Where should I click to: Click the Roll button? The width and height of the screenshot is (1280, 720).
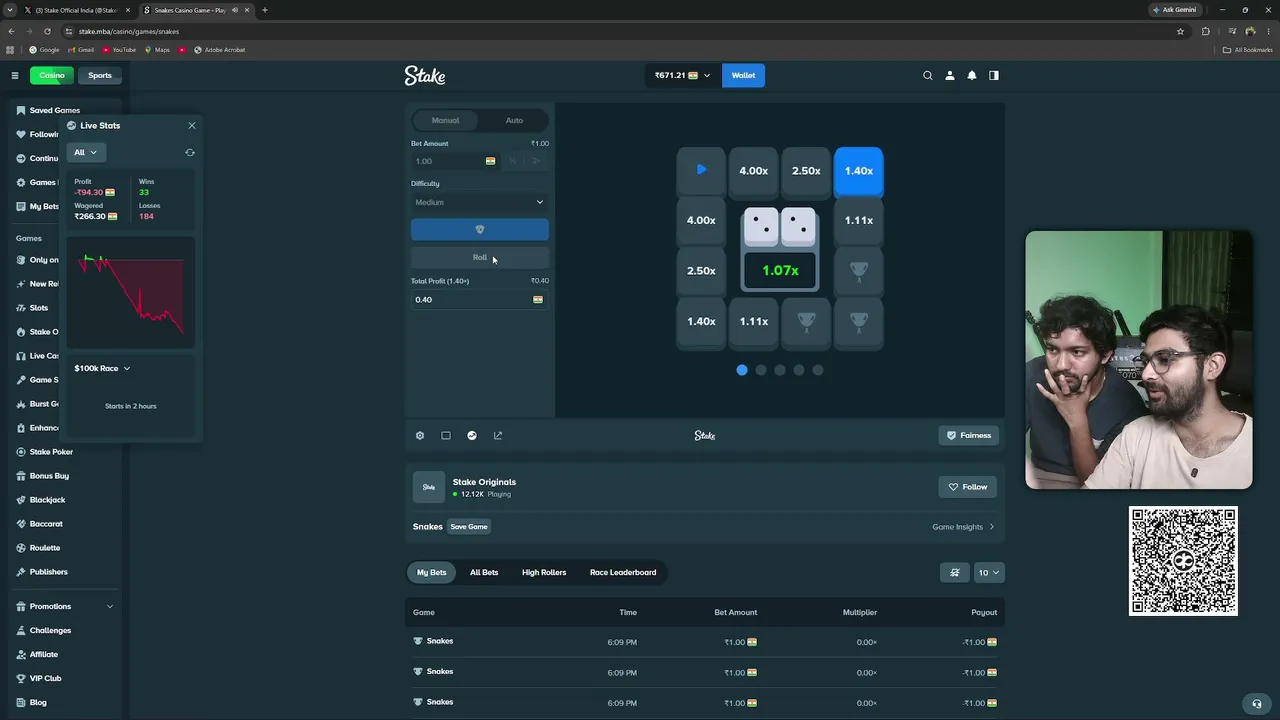point(480,257)
